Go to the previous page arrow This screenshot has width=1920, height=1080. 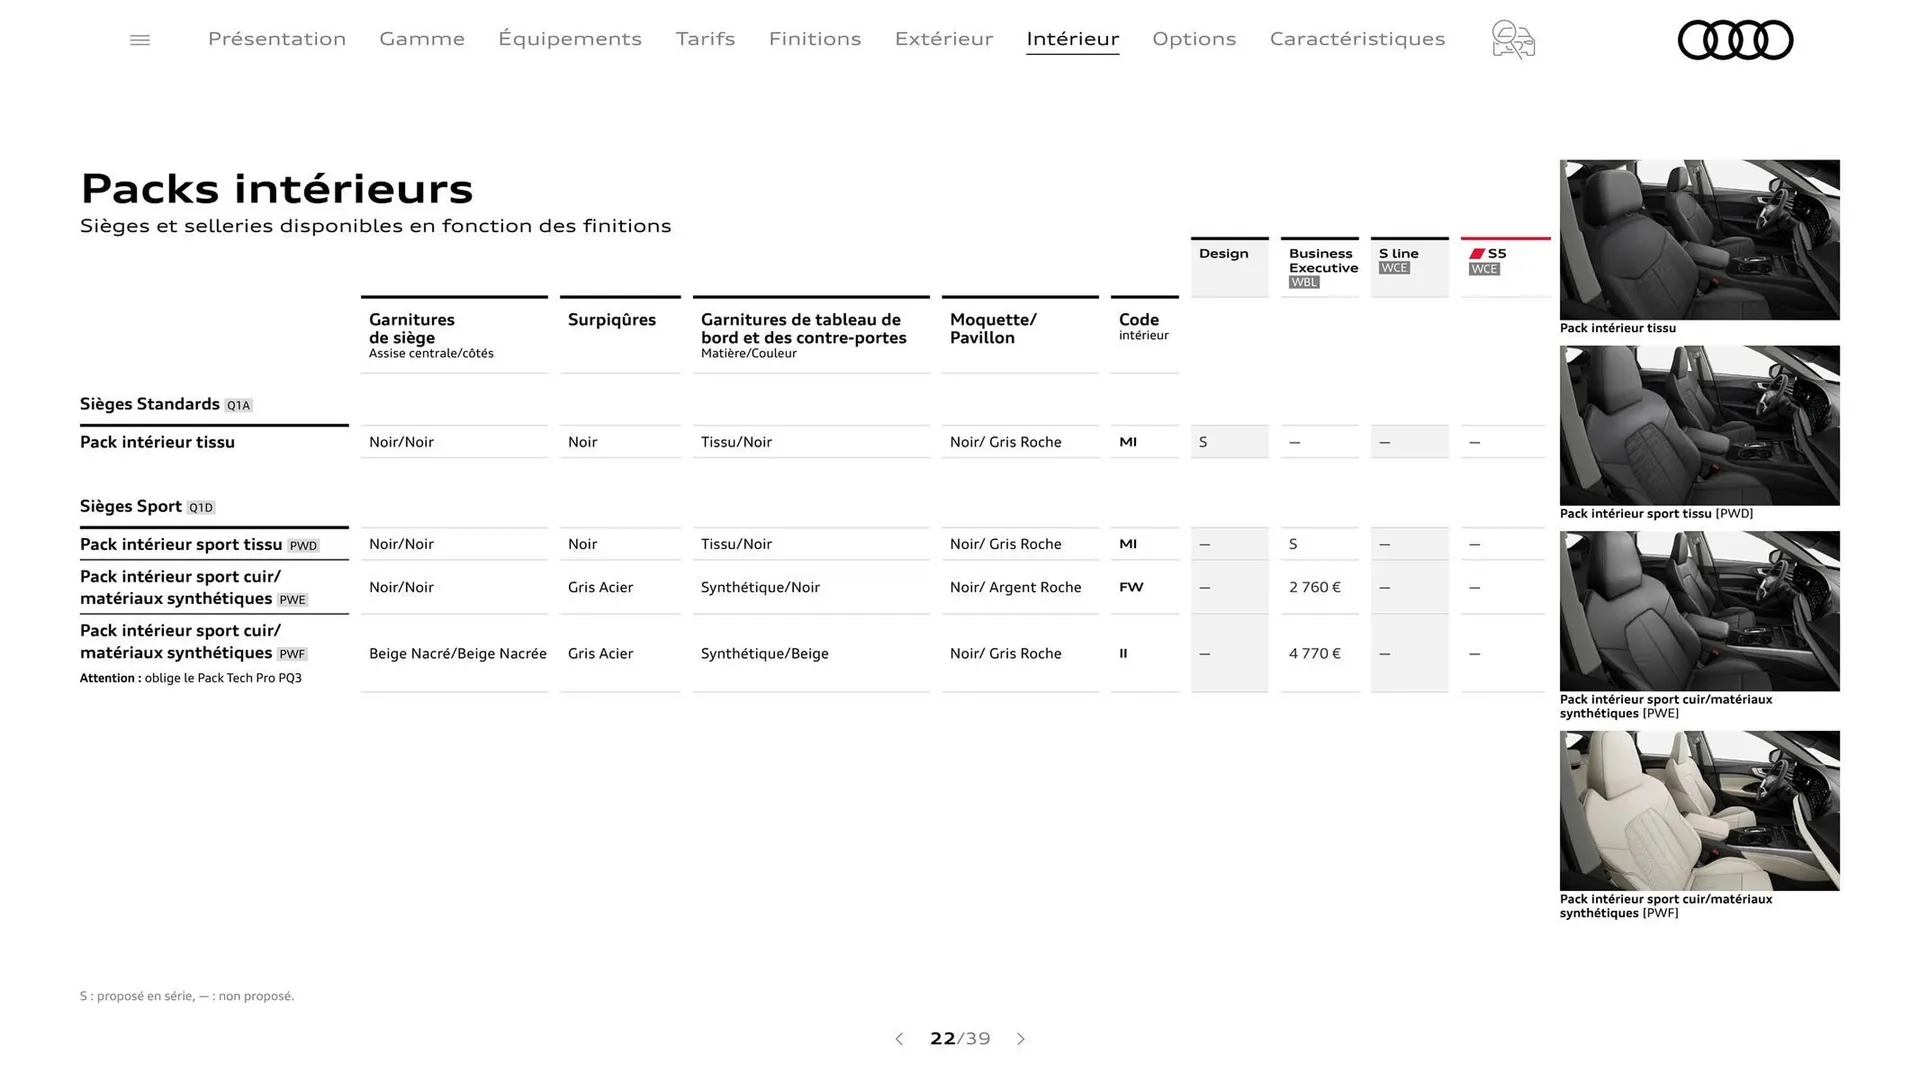coord(899,1039)
